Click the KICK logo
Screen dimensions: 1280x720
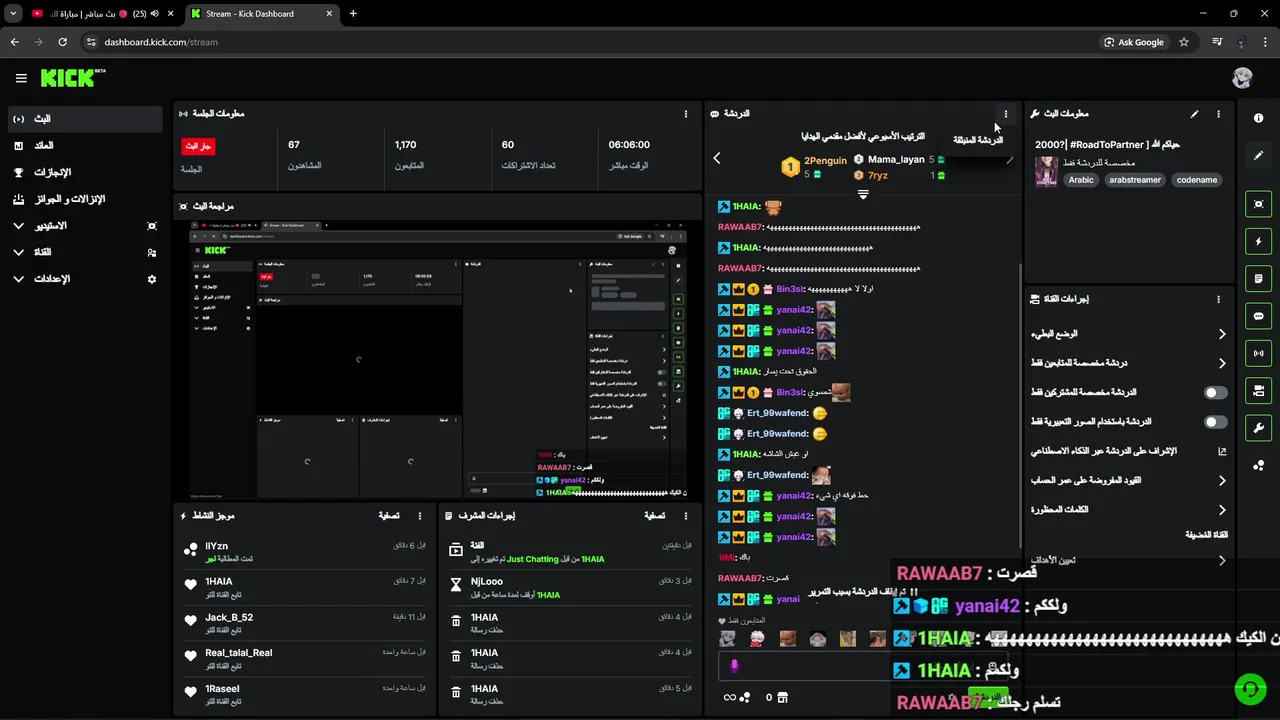(x=73, y=78)
